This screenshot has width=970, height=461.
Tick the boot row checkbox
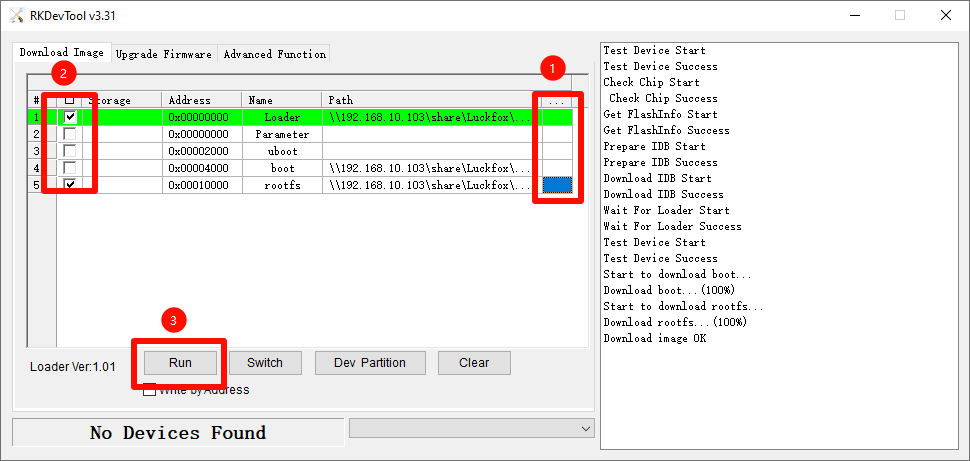pos(70,168)
